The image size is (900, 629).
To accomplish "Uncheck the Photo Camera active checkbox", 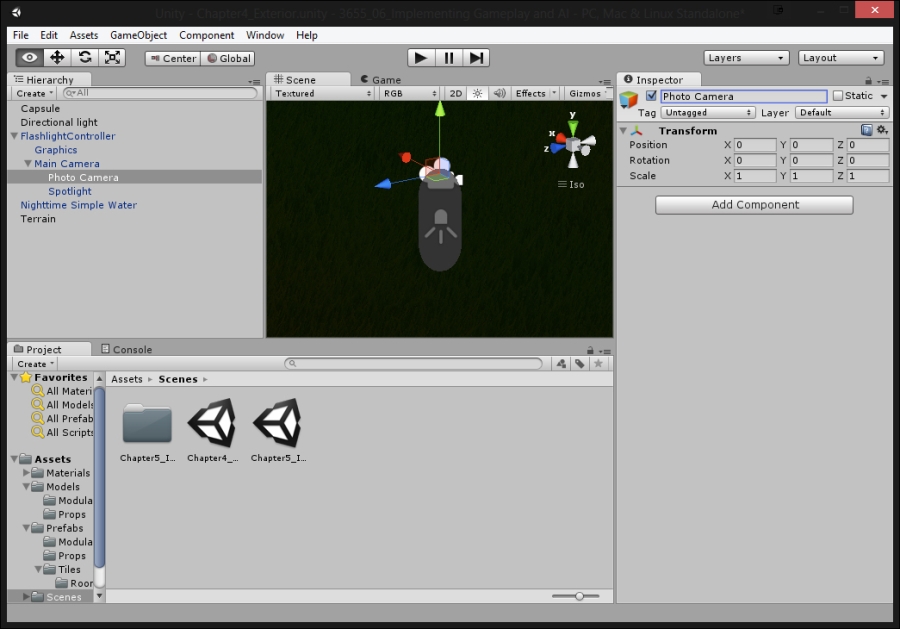I will 651,96.
